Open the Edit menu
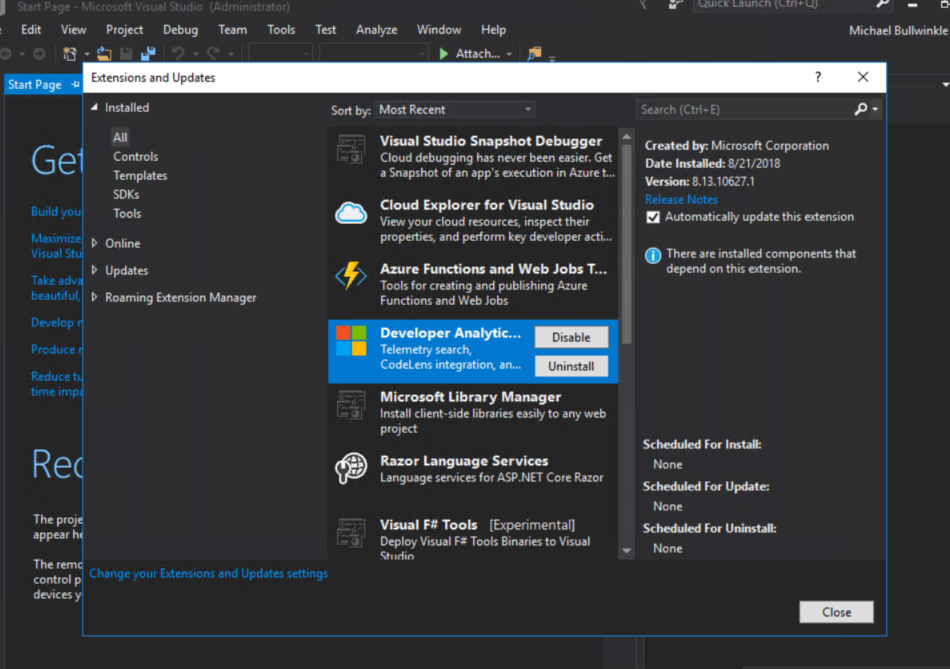This screenshot has width=950, height=669. (31, 30)
